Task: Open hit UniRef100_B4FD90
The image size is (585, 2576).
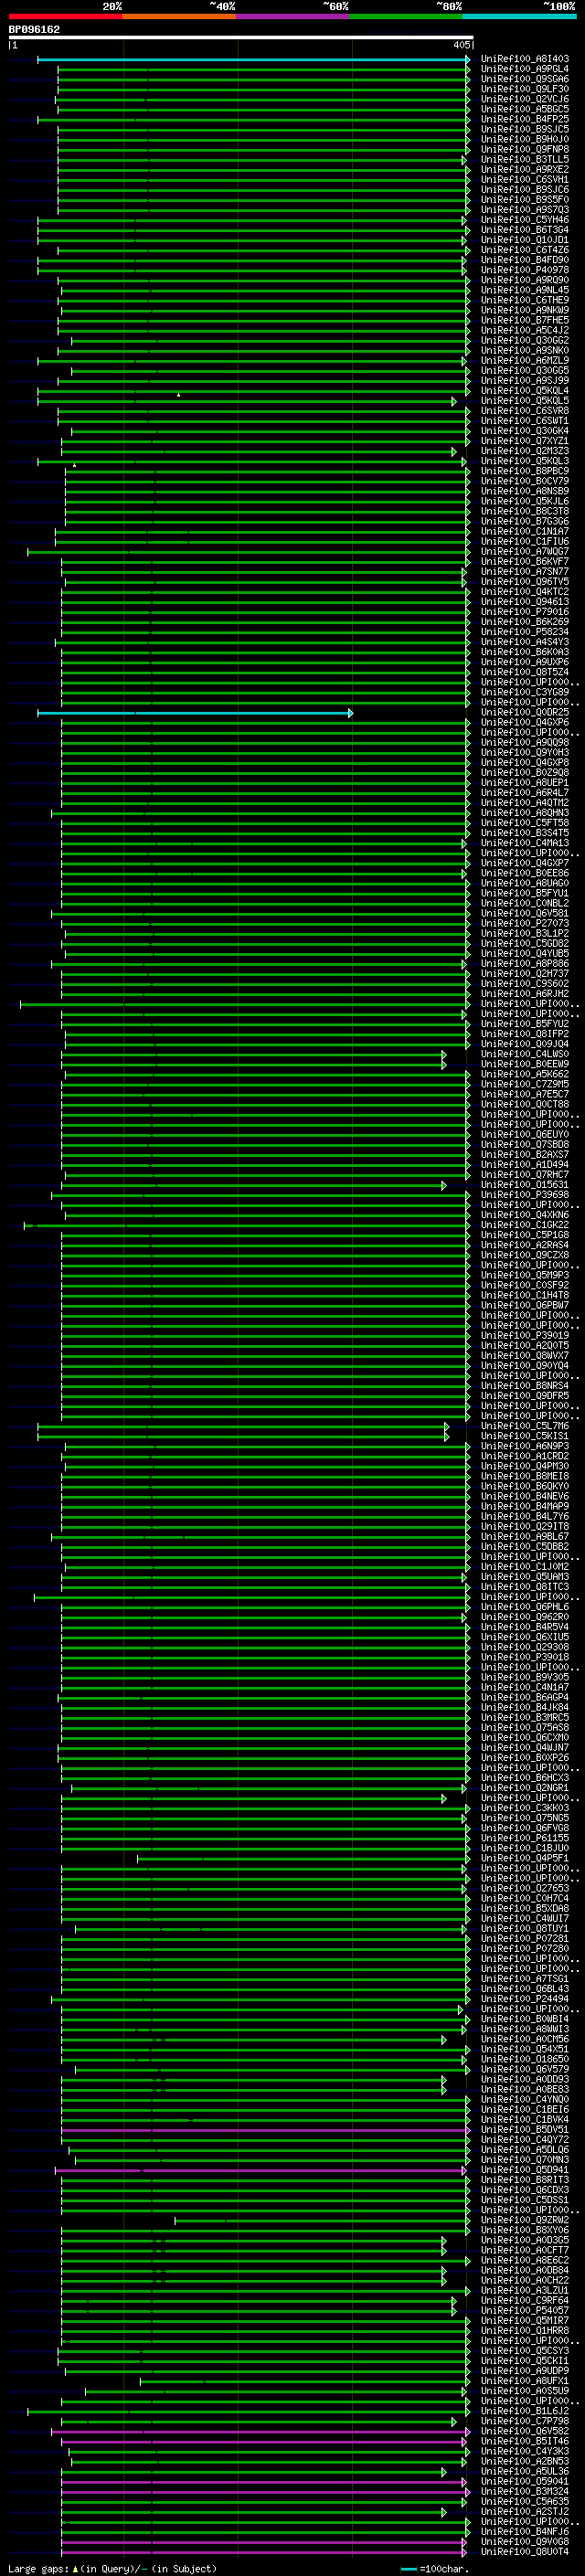Action: pyautogui.click(x=525, y=260)
